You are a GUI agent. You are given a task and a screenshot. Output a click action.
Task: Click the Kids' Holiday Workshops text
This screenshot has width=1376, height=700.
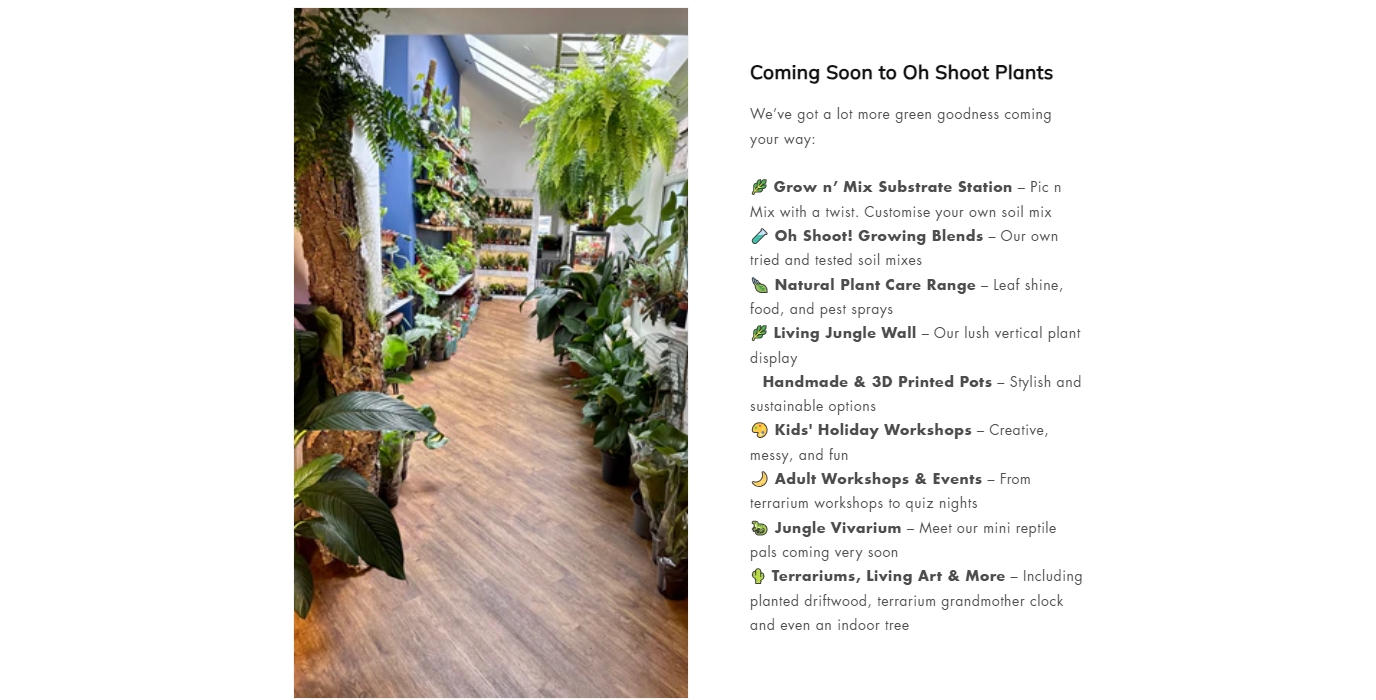pyautogui.click(x=872, y=430)
